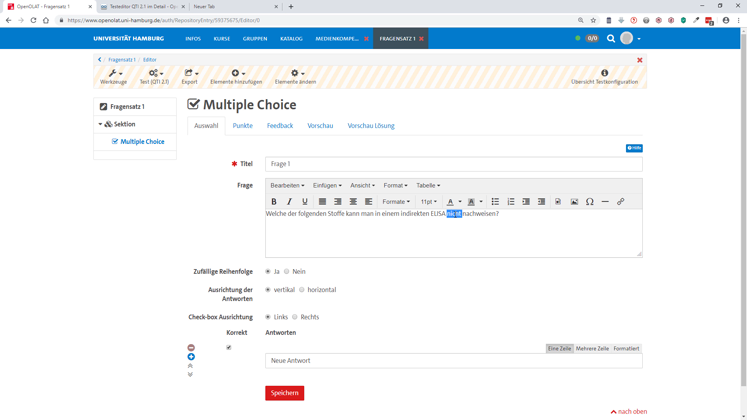Insert a bulleted list

point(495,202)
